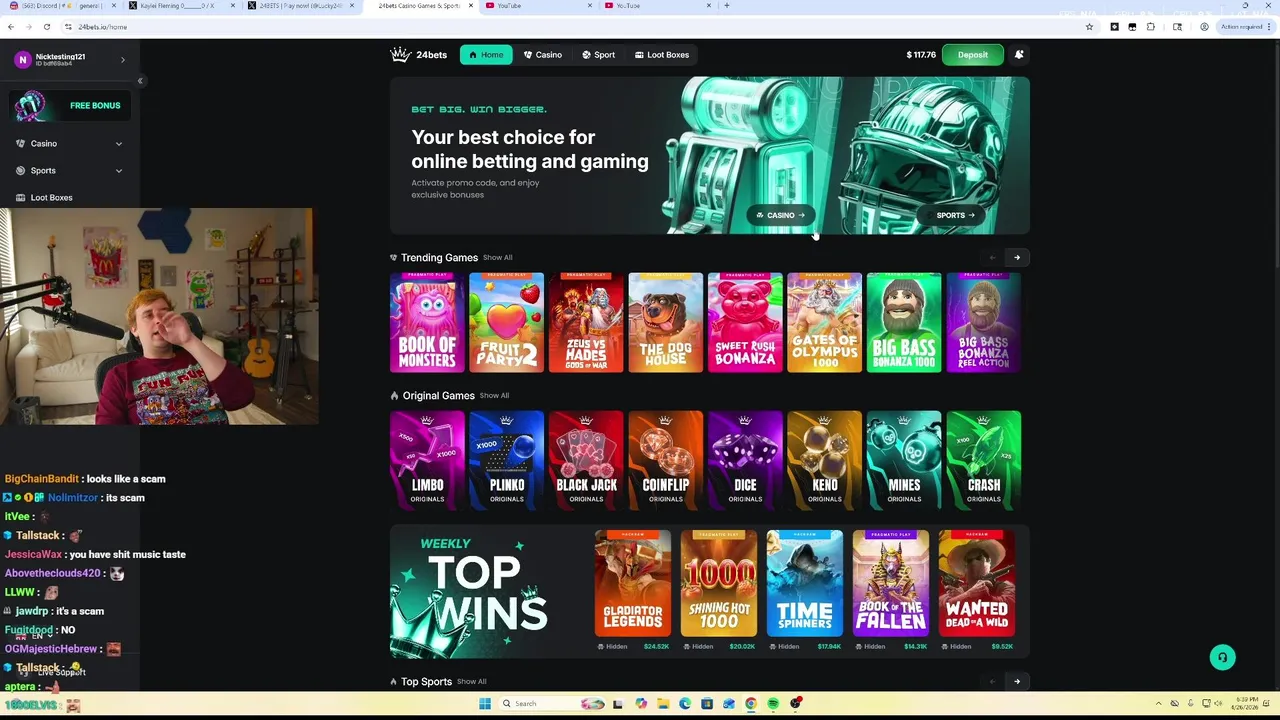Show all Top Sports
Viewport: 1280px width, 720px height.
(x=471, y=682)
